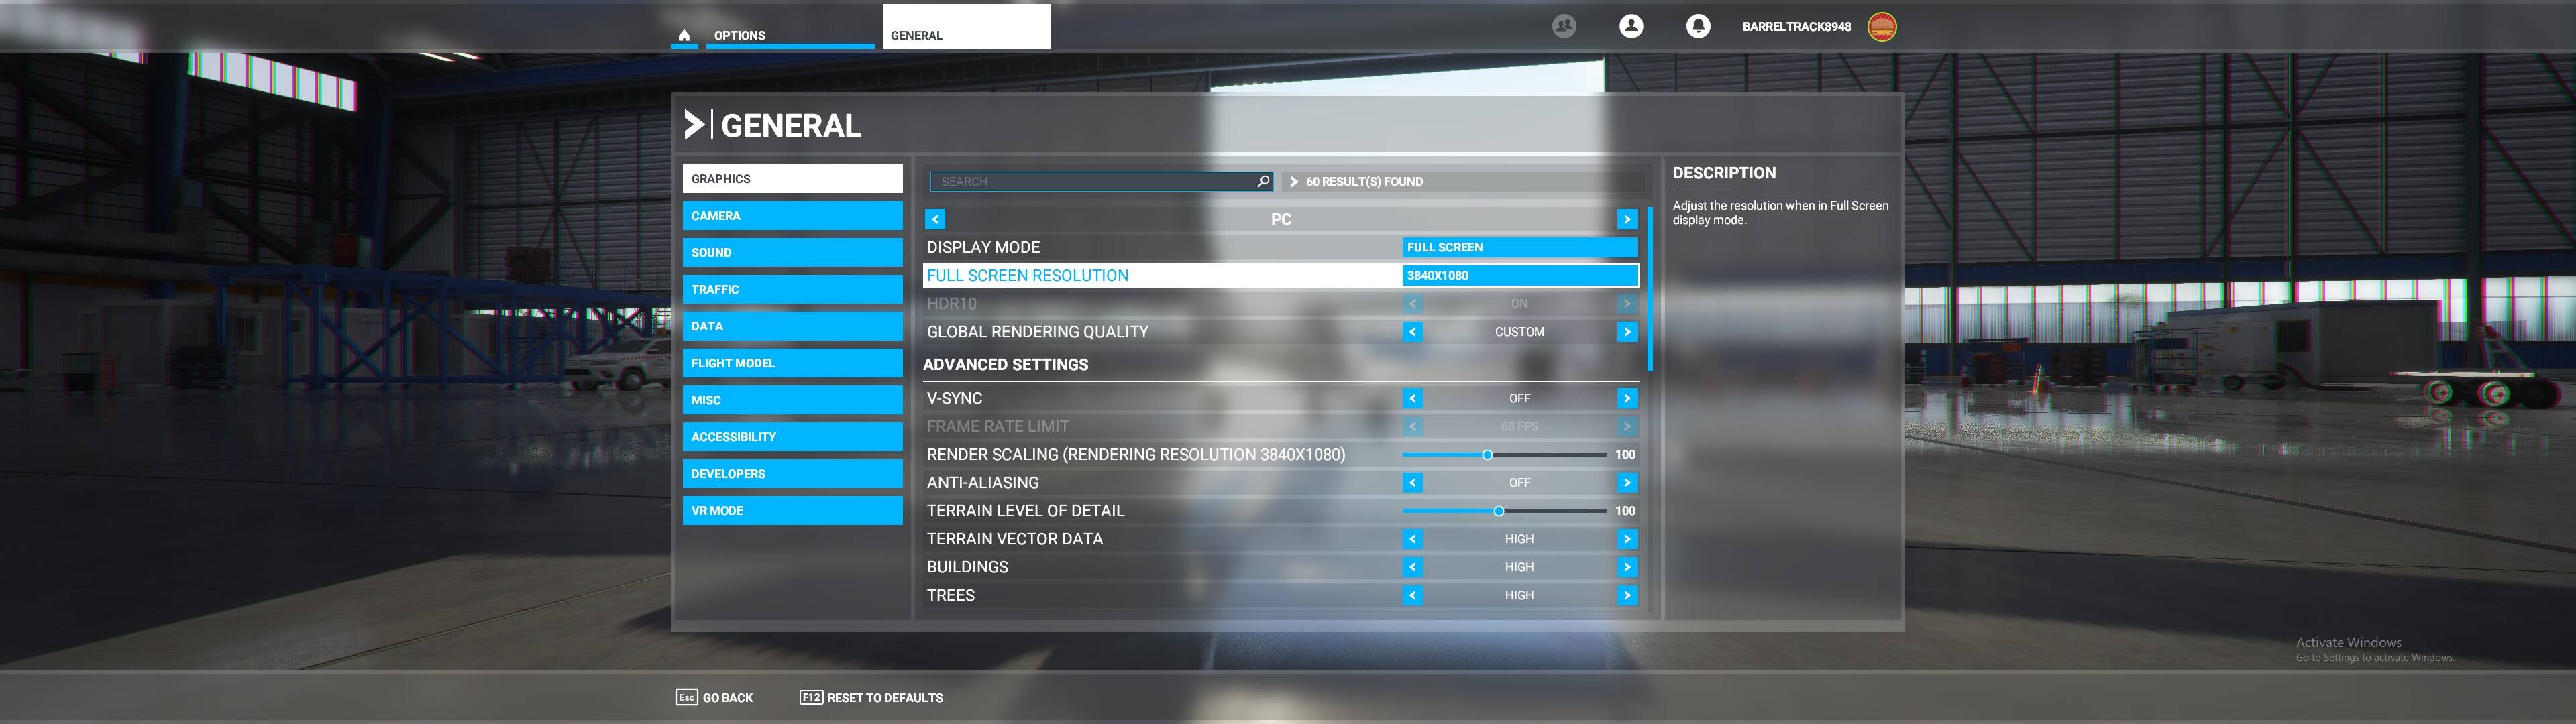This screenshot has height=724, width=2576.
Task: Click Reset to Defaults button
Action: coord(871,697)
